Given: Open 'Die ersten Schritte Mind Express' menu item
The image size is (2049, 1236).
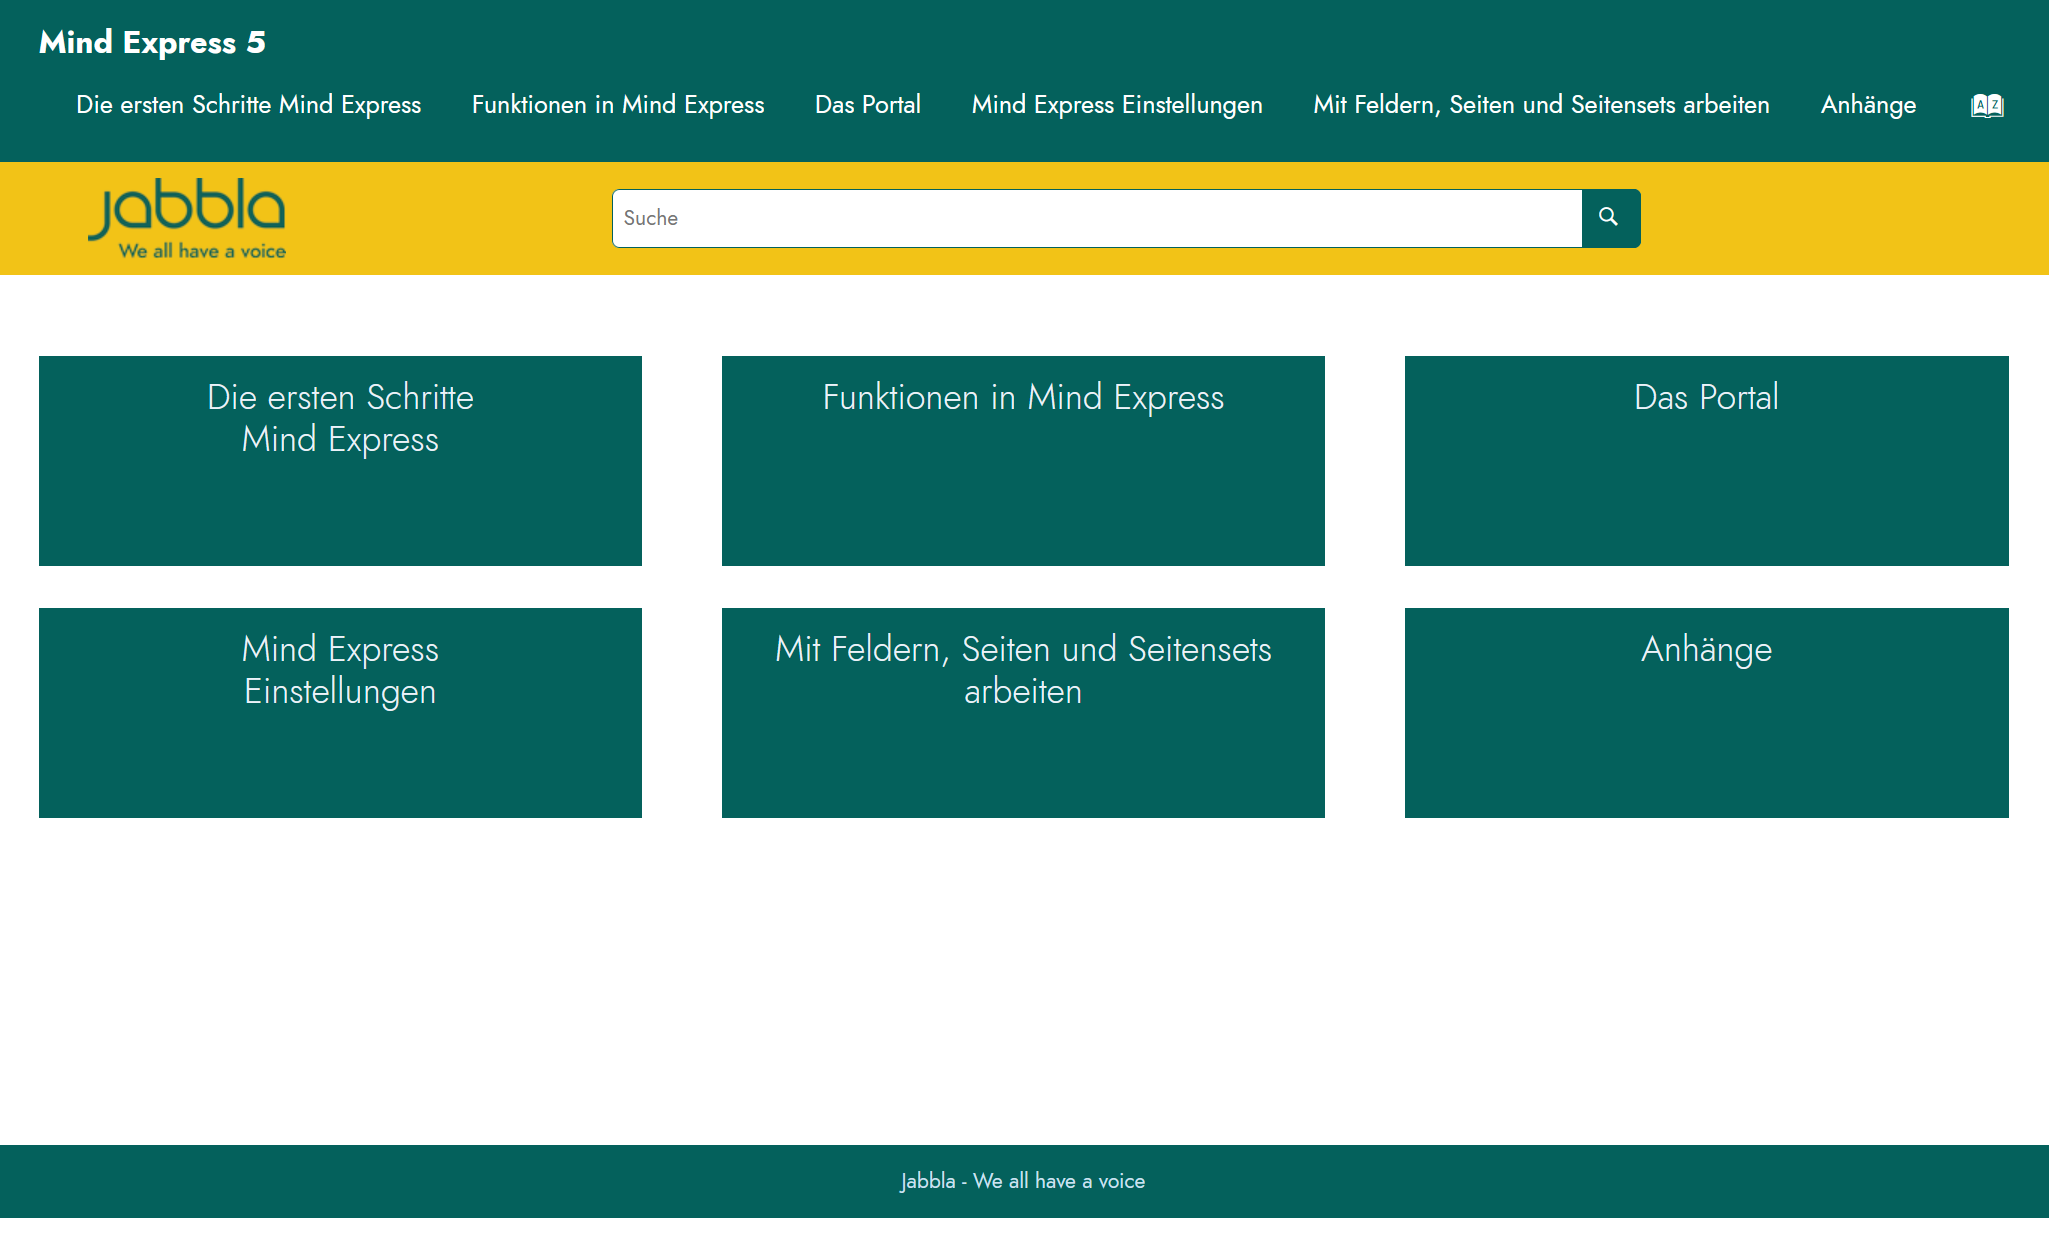Looking at the screenshot, I should tap(248, 105).
